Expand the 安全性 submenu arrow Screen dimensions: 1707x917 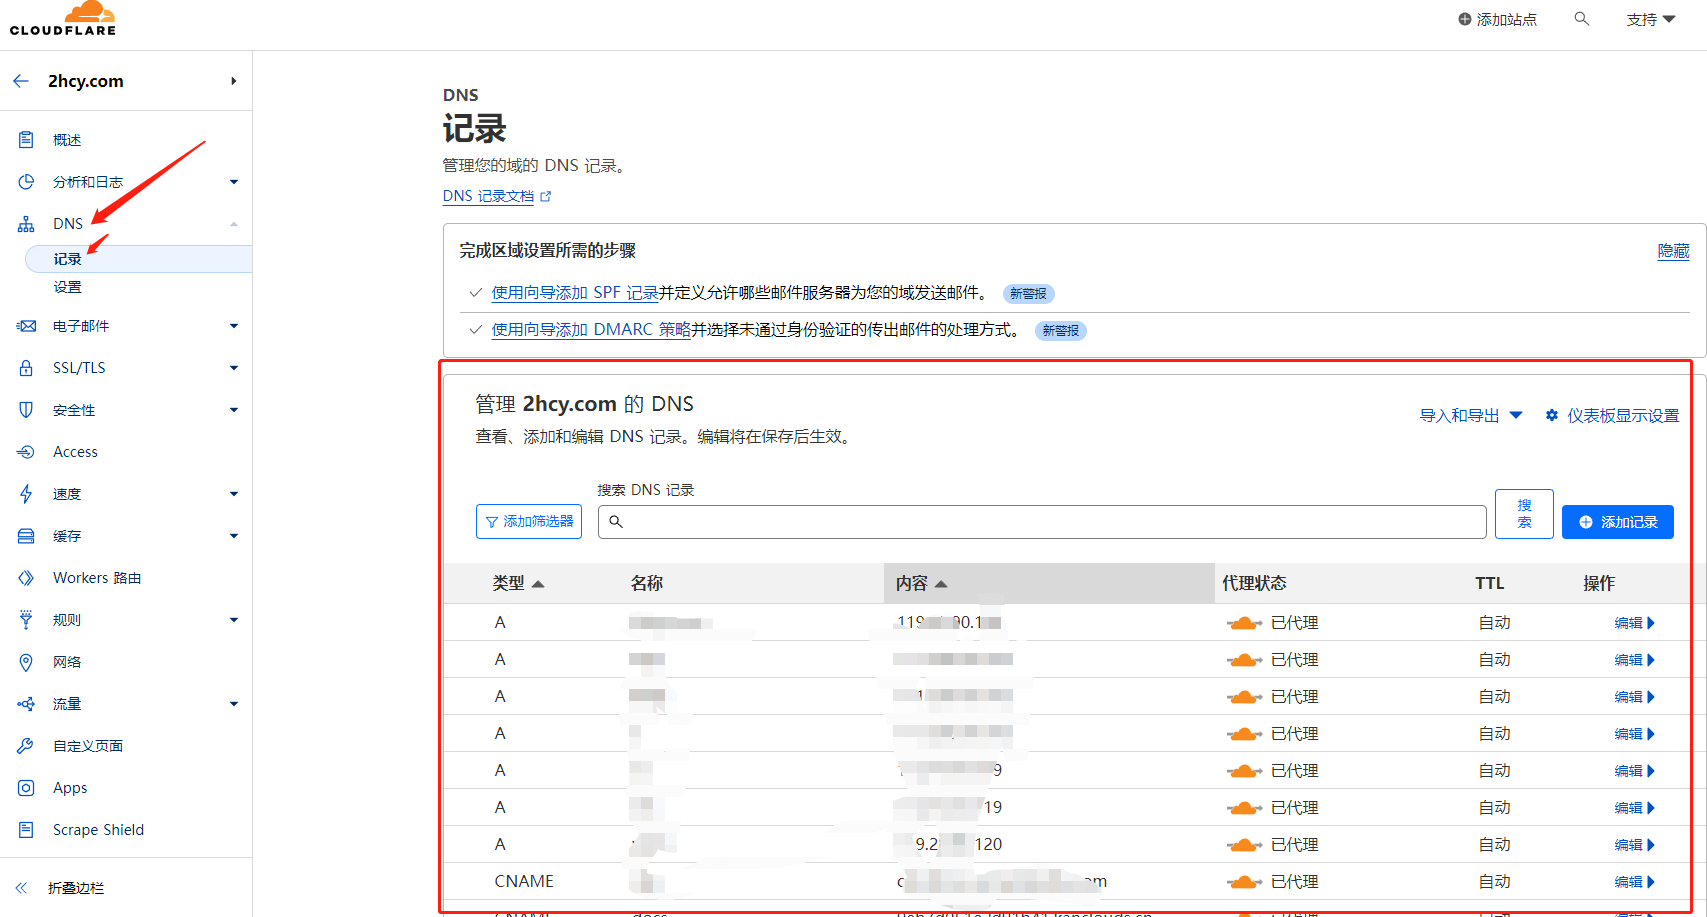click(x=234, y=410)
